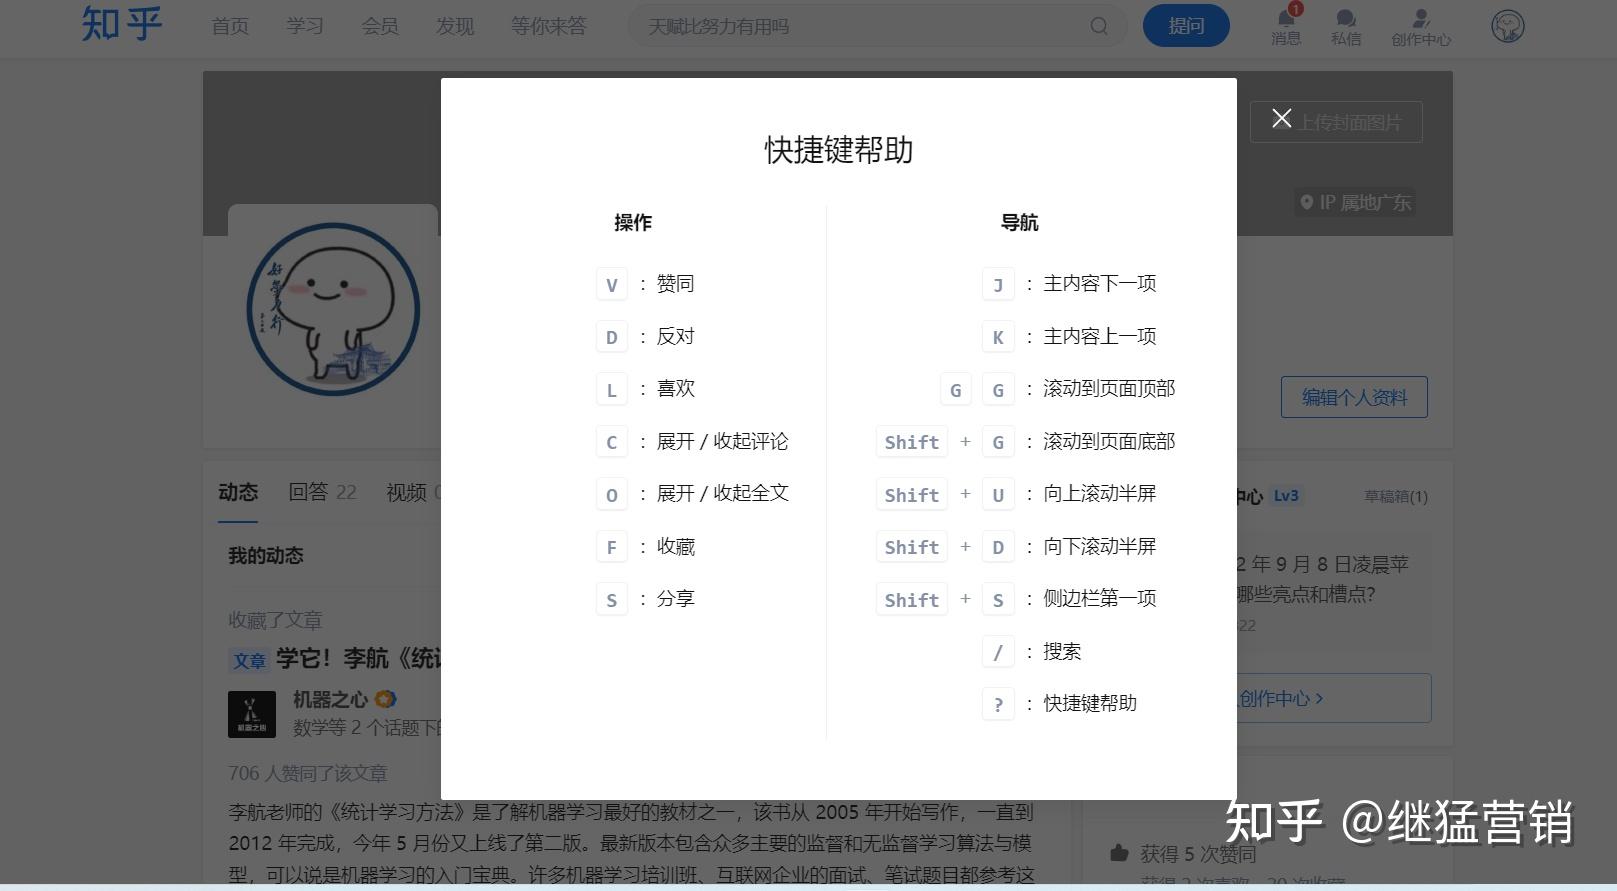Click the 滚动到页面底部 label
Image resolution: width=1617 pixels, height=891 pixels.
(x=1109, y=441)
